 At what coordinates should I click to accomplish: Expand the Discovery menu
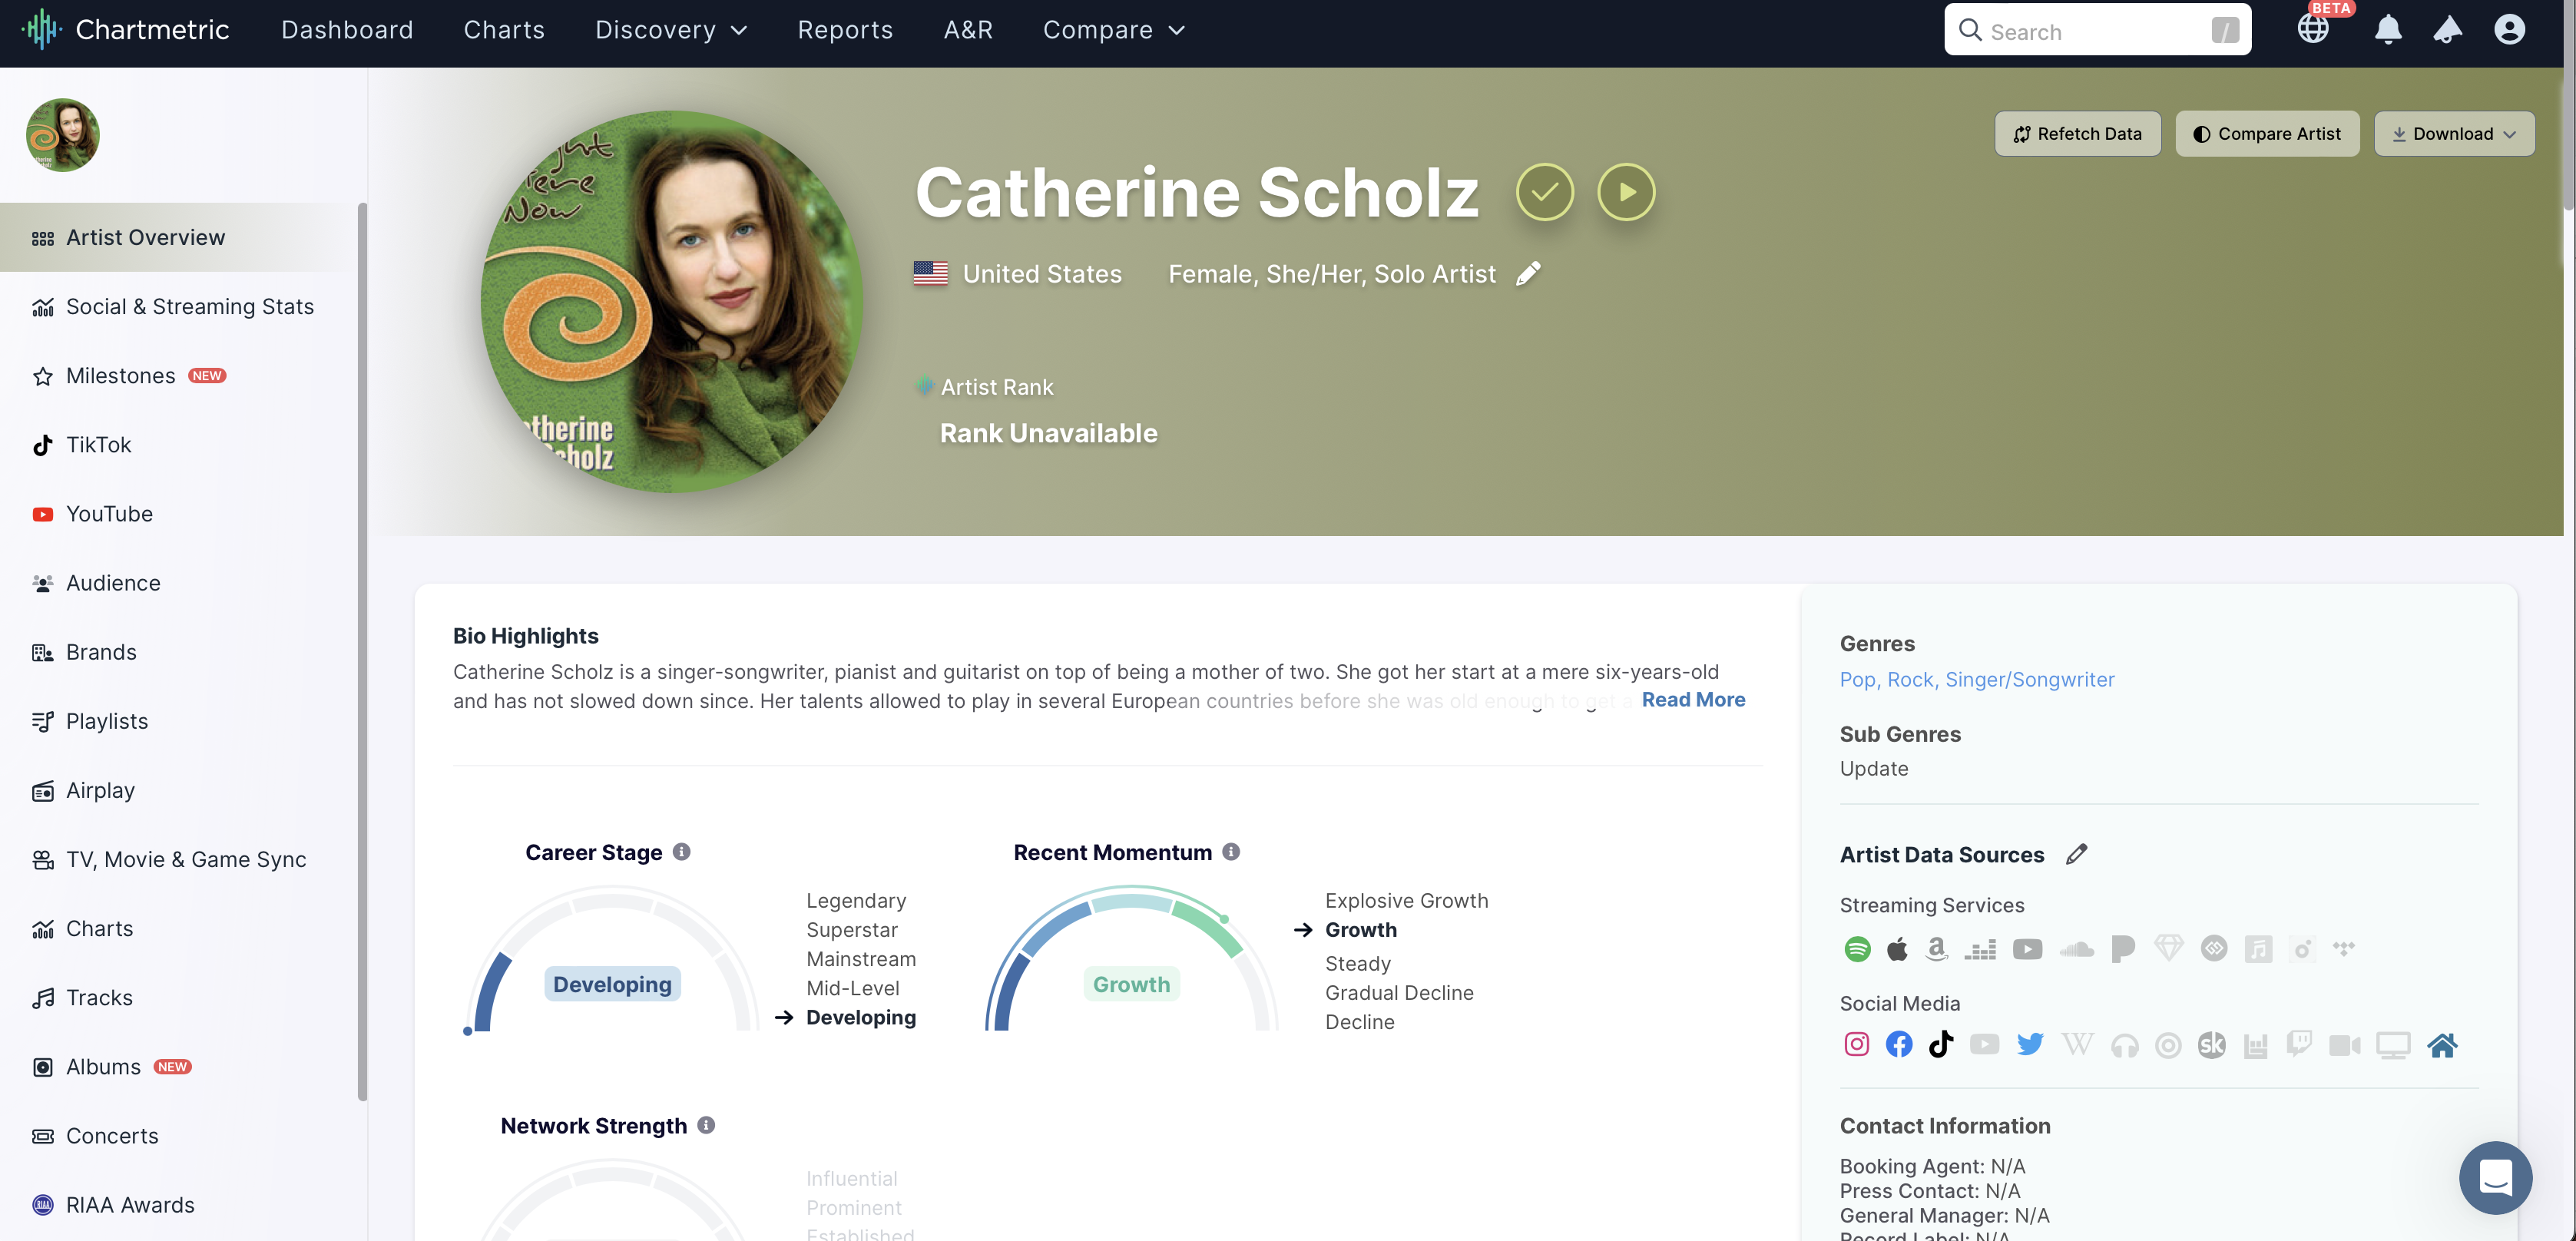[671, 30]
